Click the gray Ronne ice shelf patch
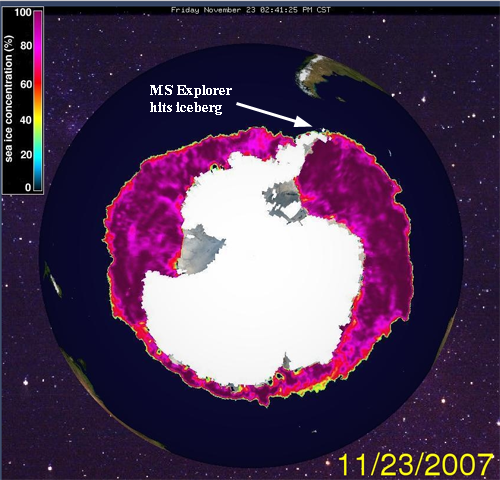Image resolution: width=500 pixels, height=480 pixels. [x=282, y=200]
